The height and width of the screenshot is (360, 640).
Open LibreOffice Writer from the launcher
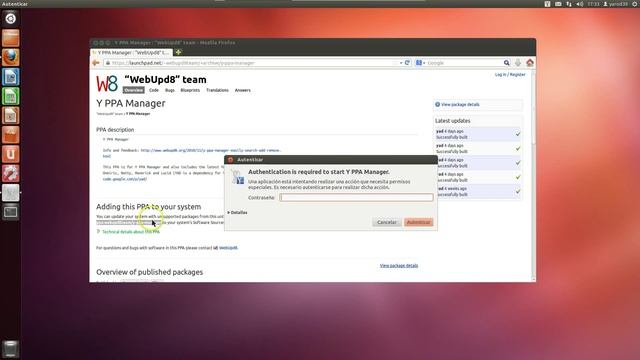pyautogui.click(x=11, y=77)
